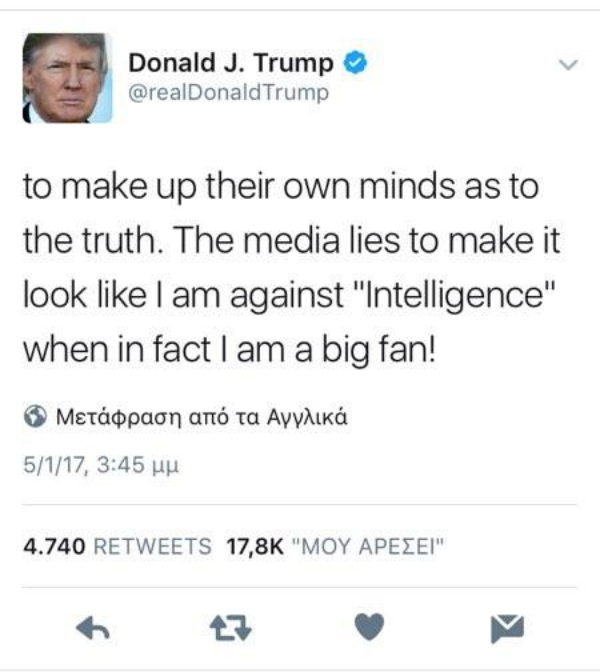600x672 pixels.
Task: Open the @realDonaldTrump handle link
Action: 228,93
